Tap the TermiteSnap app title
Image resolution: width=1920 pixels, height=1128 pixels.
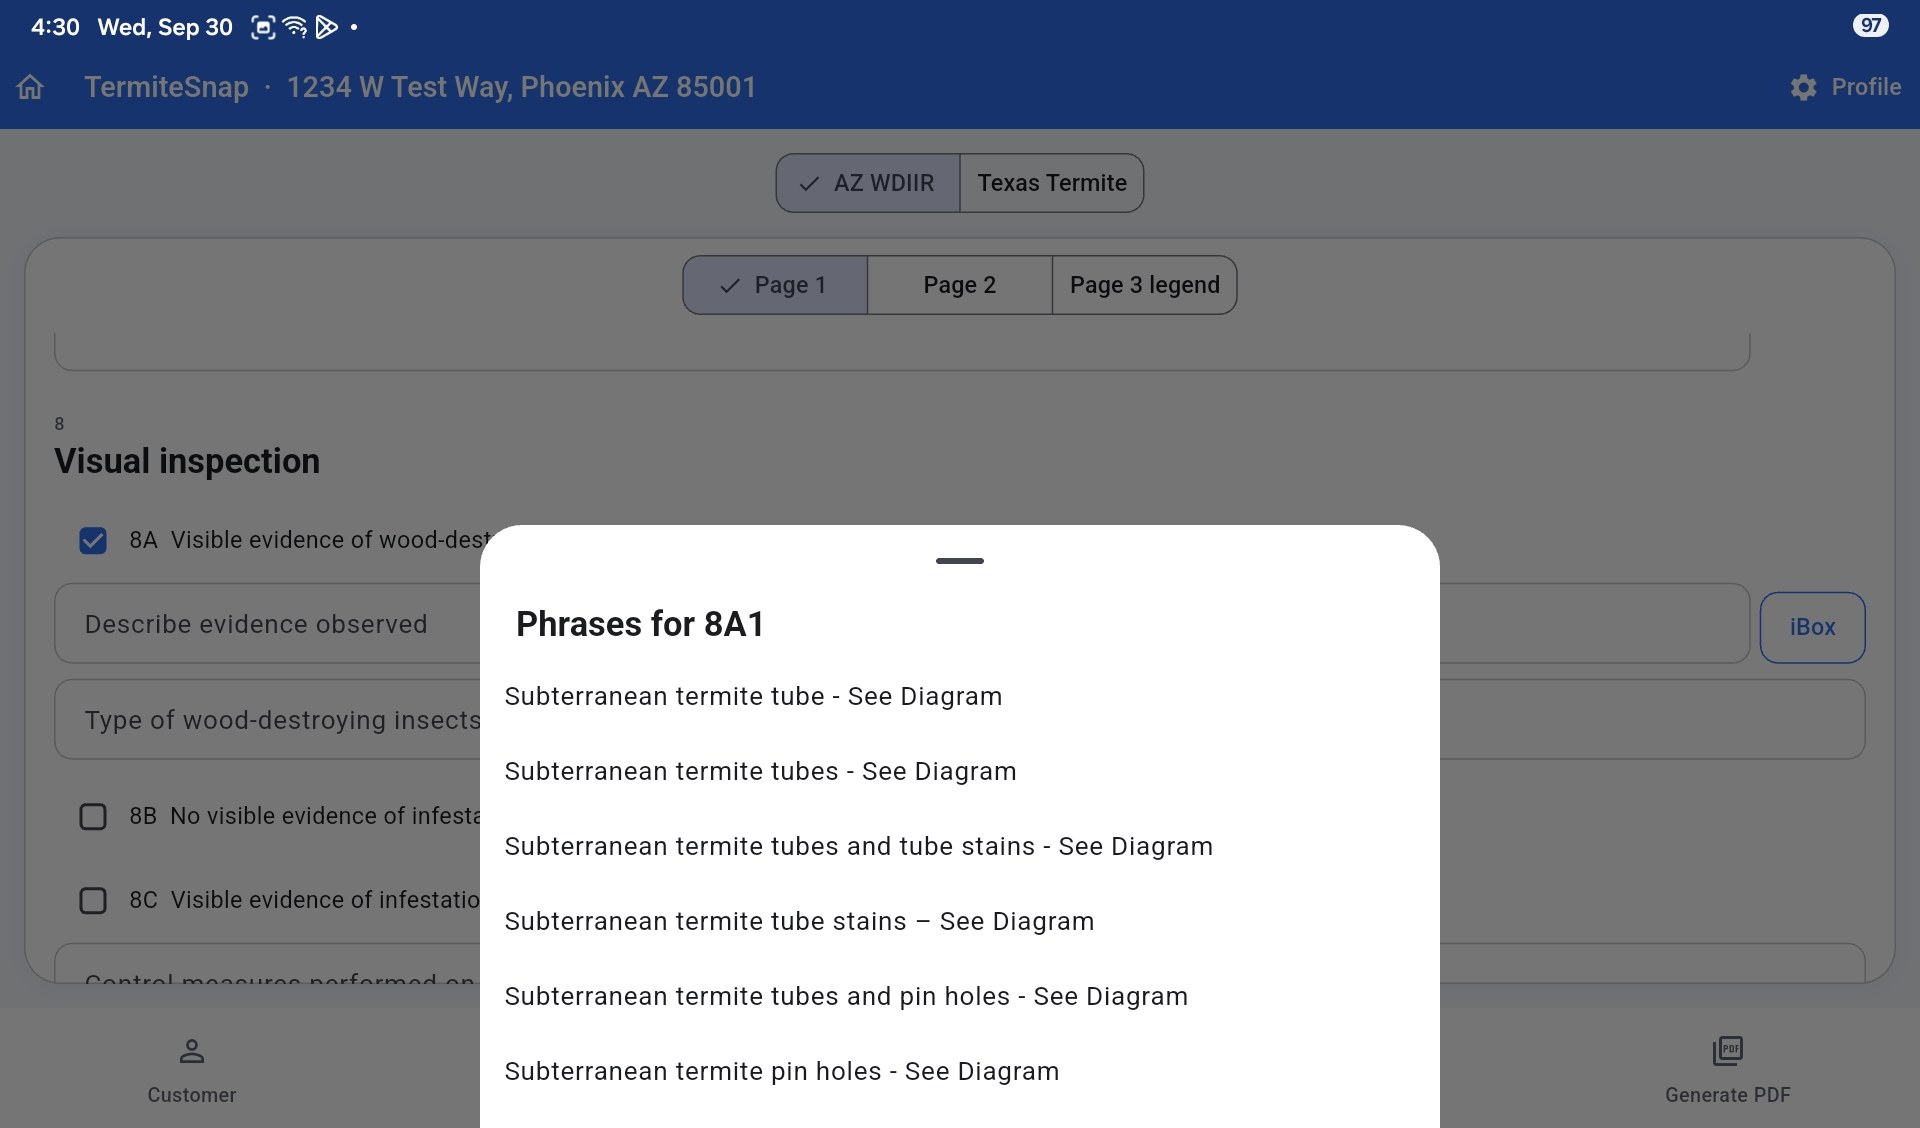pos(166,87)
